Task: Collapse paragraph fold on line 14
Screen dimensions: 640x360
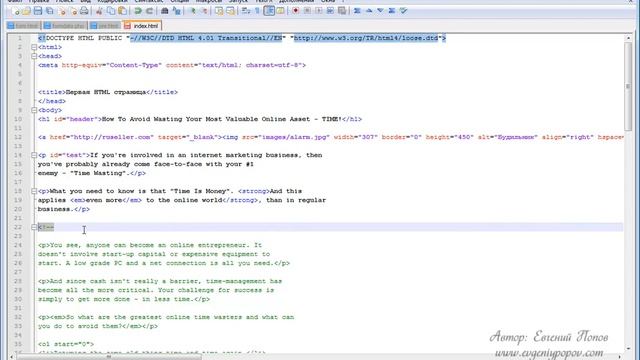Action: pos(34,155)
